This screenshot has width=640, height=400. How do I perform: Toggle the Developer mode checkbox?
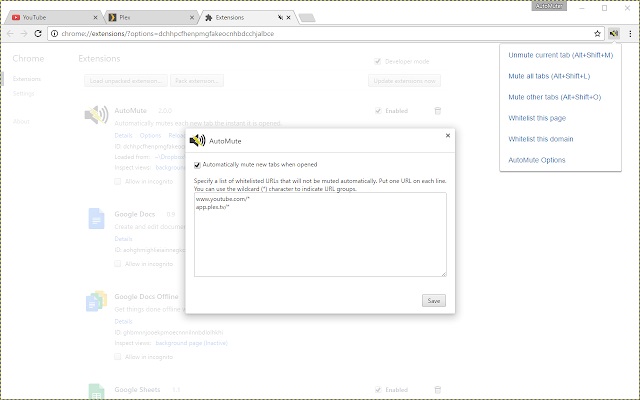pyautogui.click(x=378, y=60)
